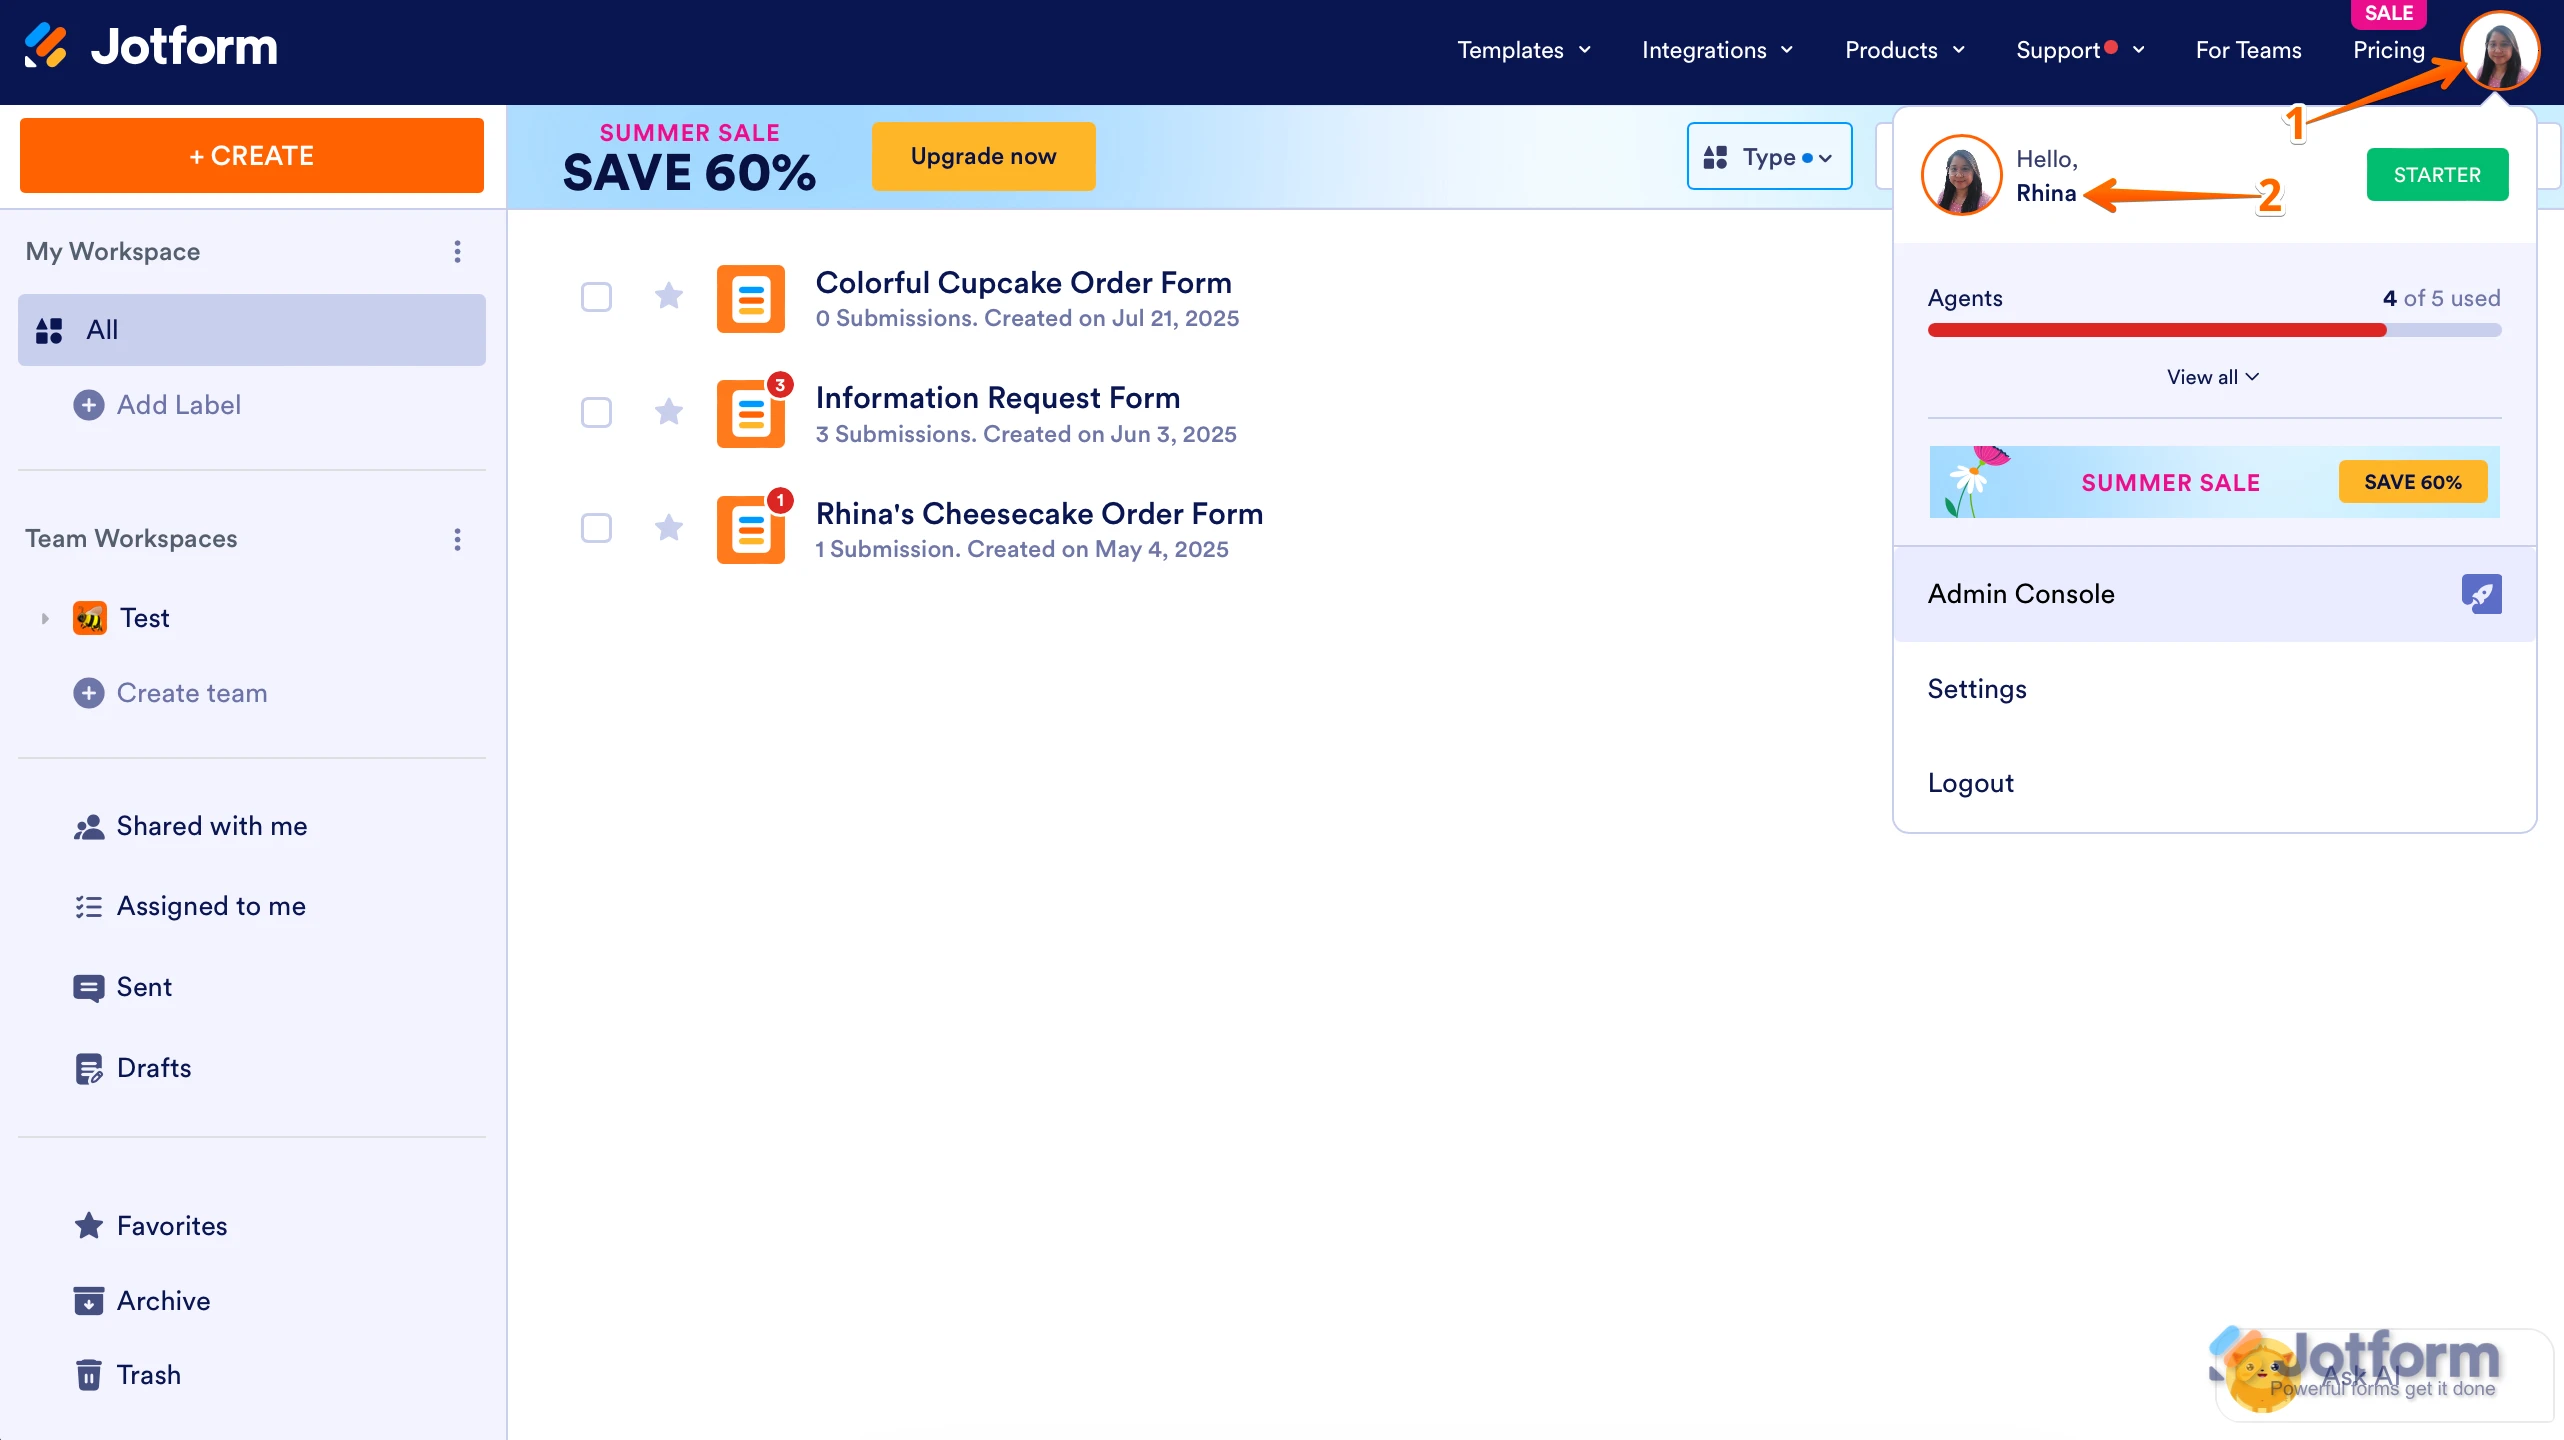Open the Type filter dropdown
Viewport: 2564px width, 1440px height.
click(1769, 157)
